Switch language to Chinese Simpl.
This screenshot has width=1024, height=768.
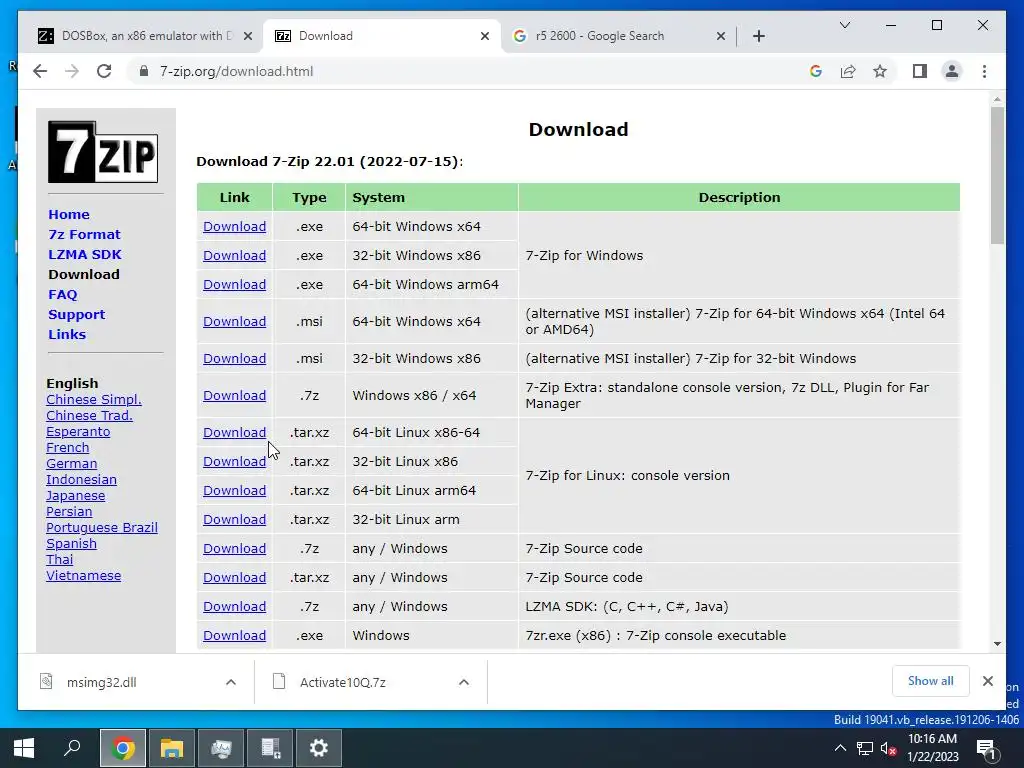(x=93, y=400)
